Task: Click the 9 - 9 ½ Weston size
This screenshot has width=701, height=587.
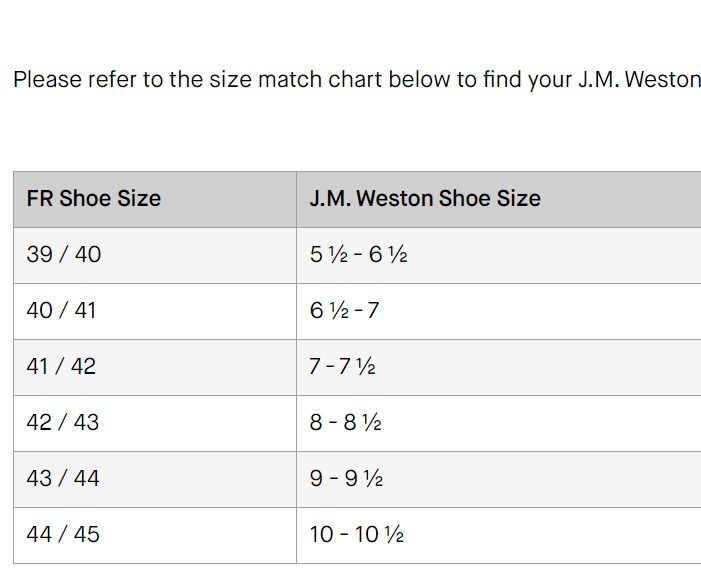Action: (345, 478)
